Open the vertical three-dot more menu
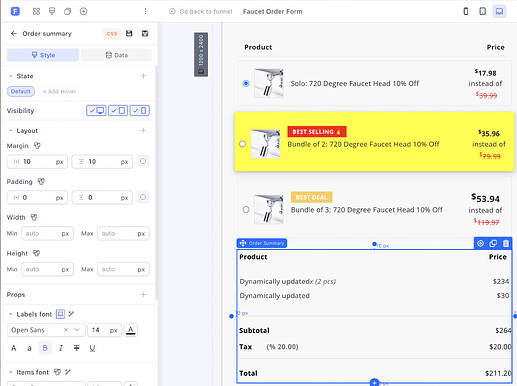This screenshot has width=517, height=386. 145,11
